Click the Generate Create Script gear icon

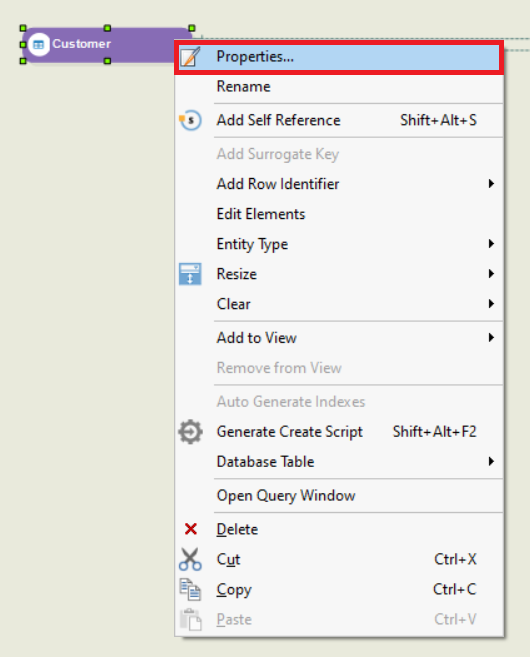[190, 432]
